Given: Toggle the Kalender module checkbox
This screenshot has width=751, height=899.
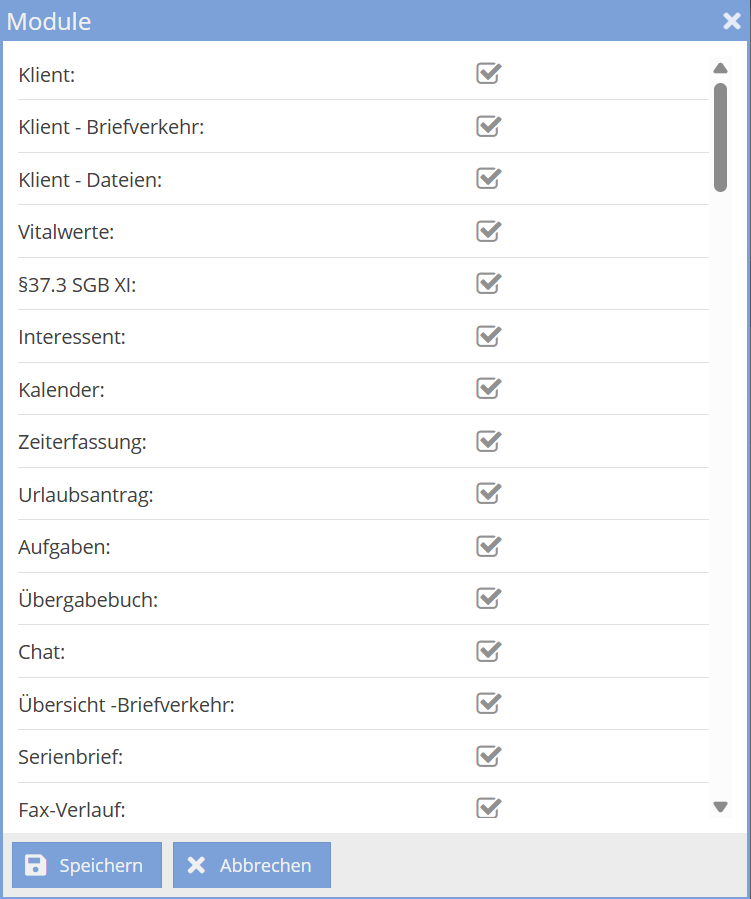Looking at the screenshot, I should (488, 389).
